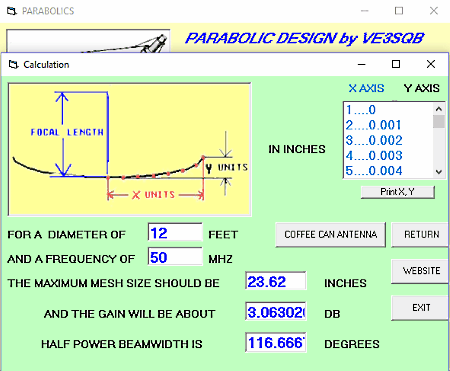Image resolution: width=450 pixels, height=371 pixels.
Task: Click the RETURN button
Action: click(420, 235)
